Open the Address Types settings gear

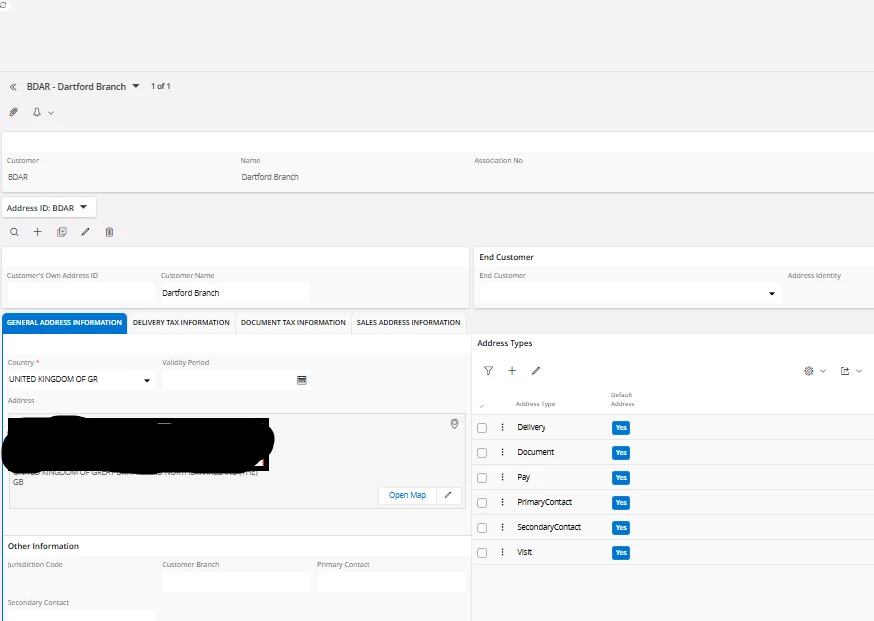[809, 371]
